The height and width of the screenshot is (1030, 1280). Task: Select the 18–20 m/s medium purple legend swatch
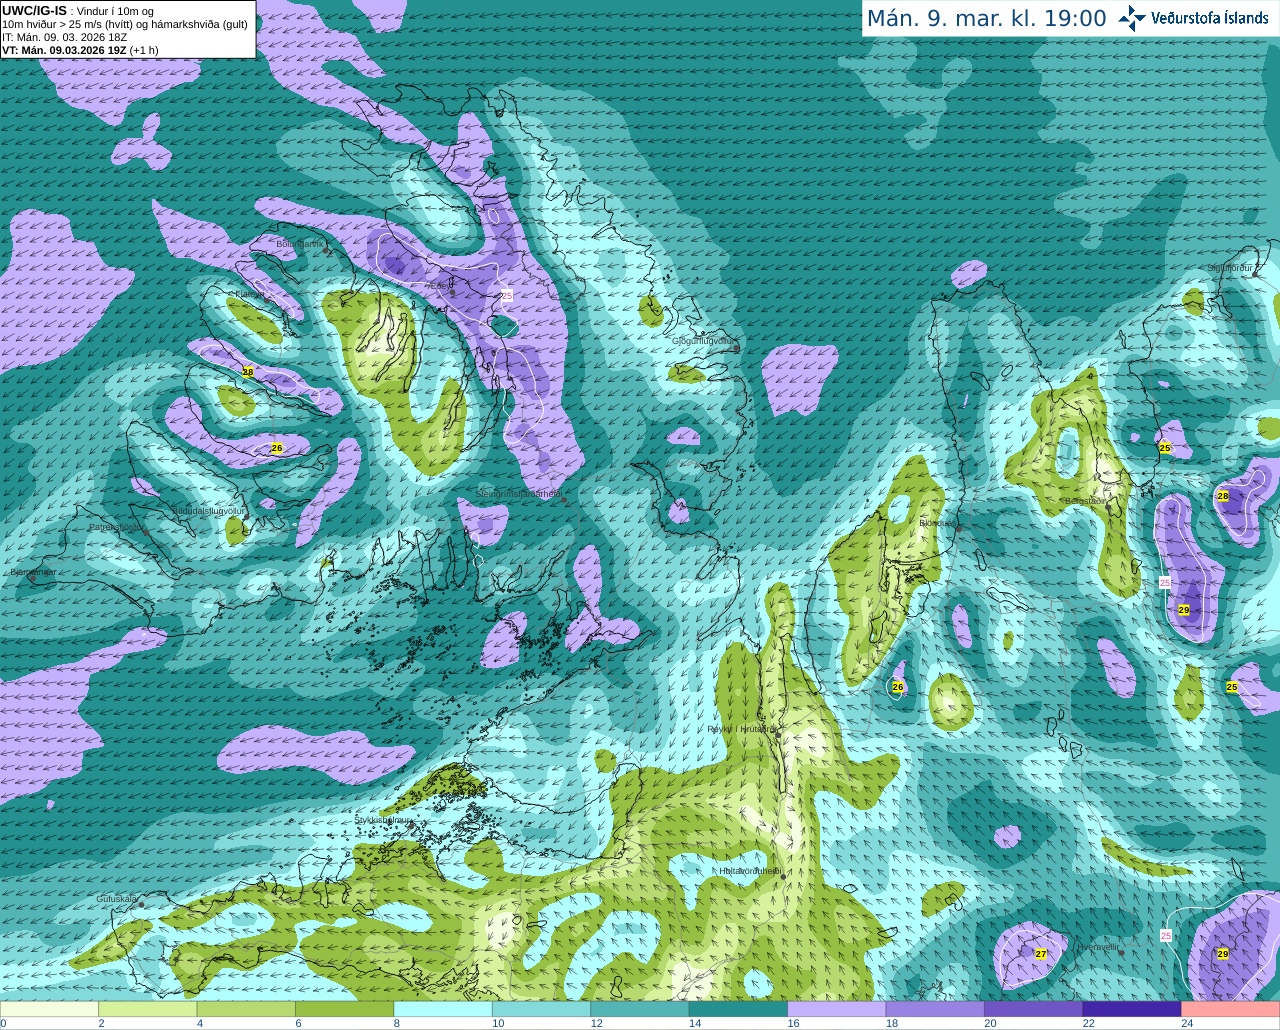point(935,1009)
